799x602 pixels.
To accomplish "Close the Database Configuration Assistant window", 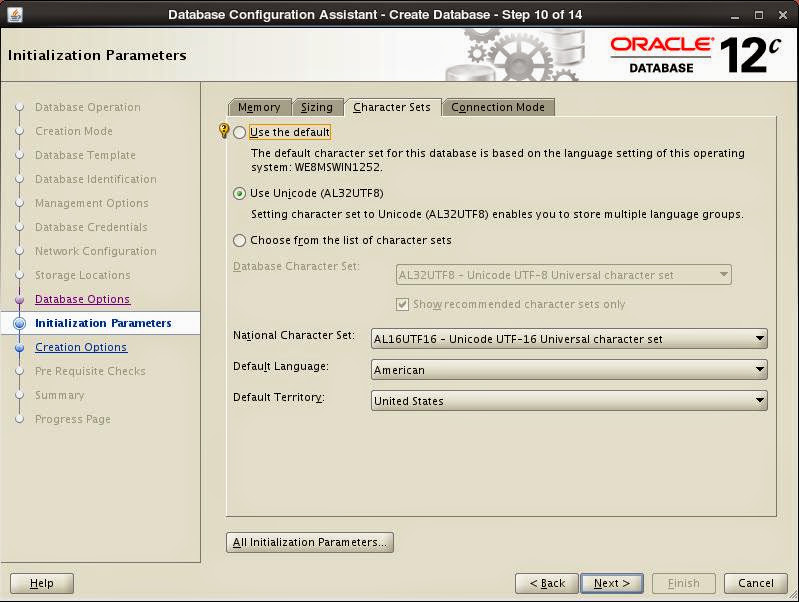I will 783,15.
